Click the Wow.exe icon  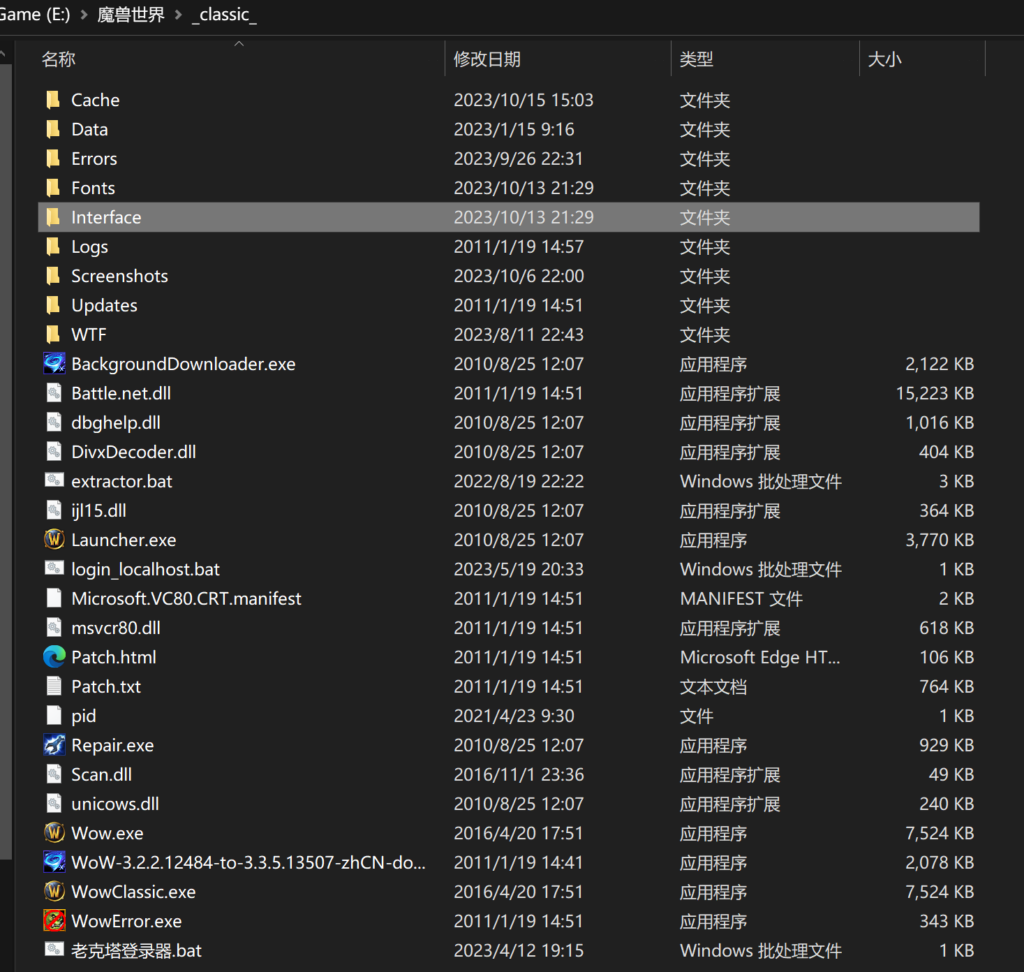pyautogui.click(x=54, y=833)
